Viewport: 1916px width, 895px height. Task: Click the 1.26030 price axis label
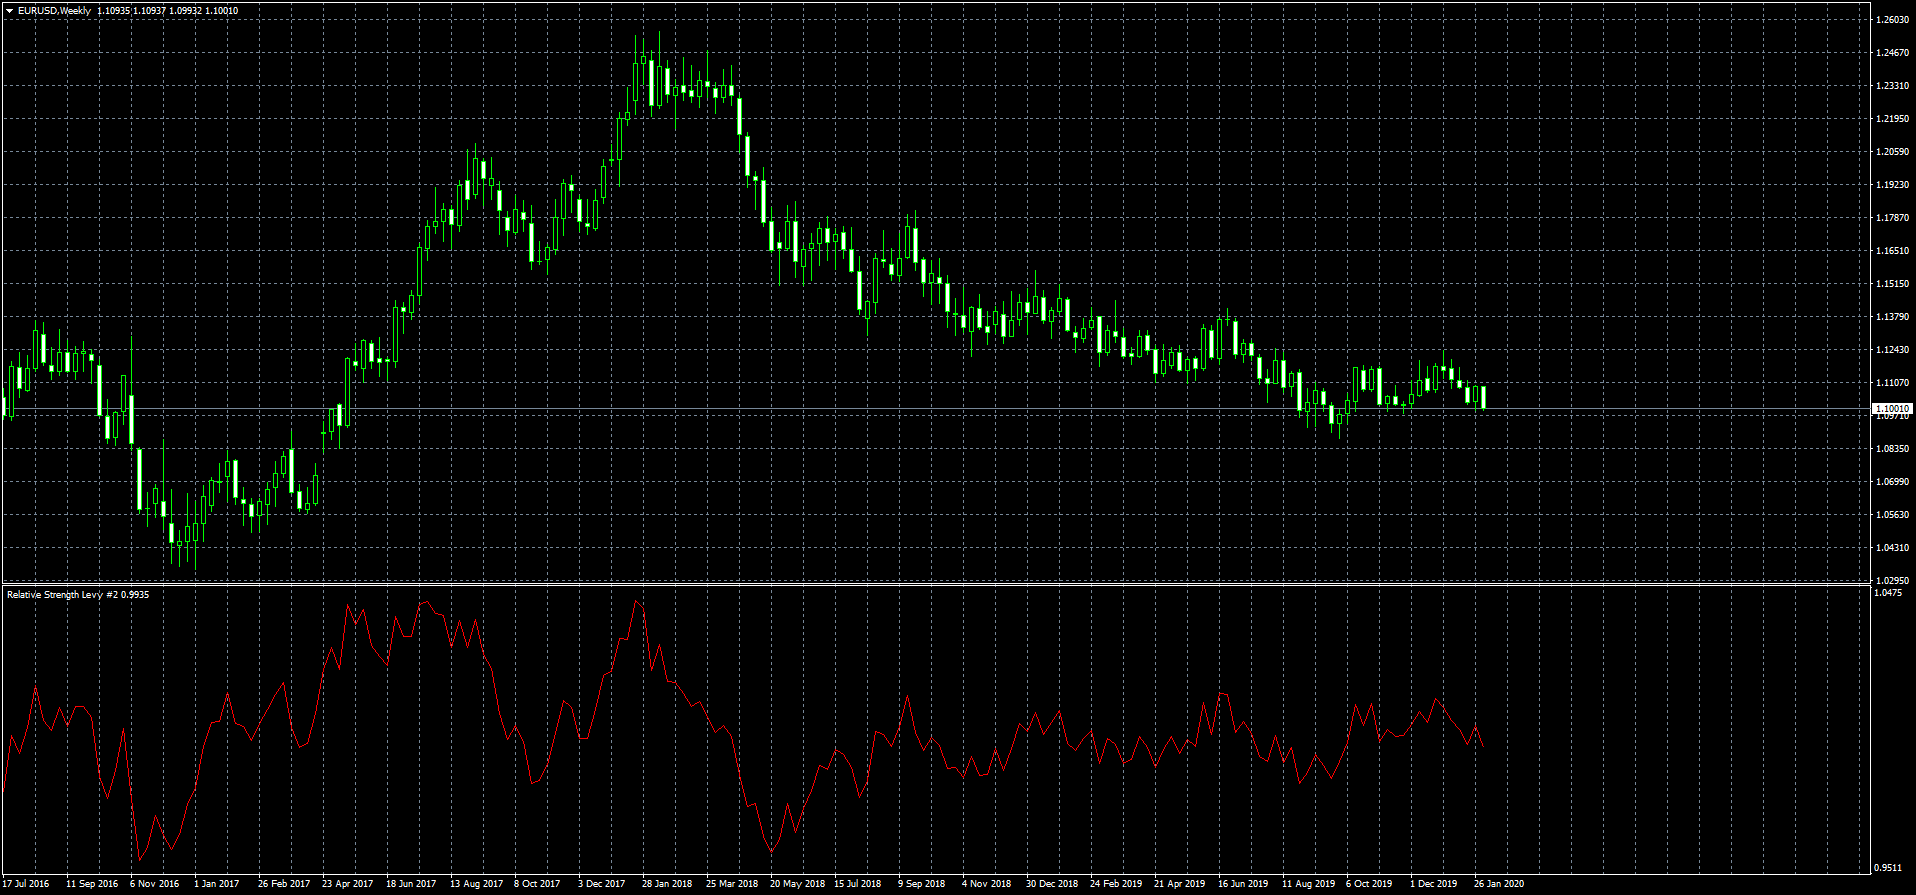(1893, 20)
